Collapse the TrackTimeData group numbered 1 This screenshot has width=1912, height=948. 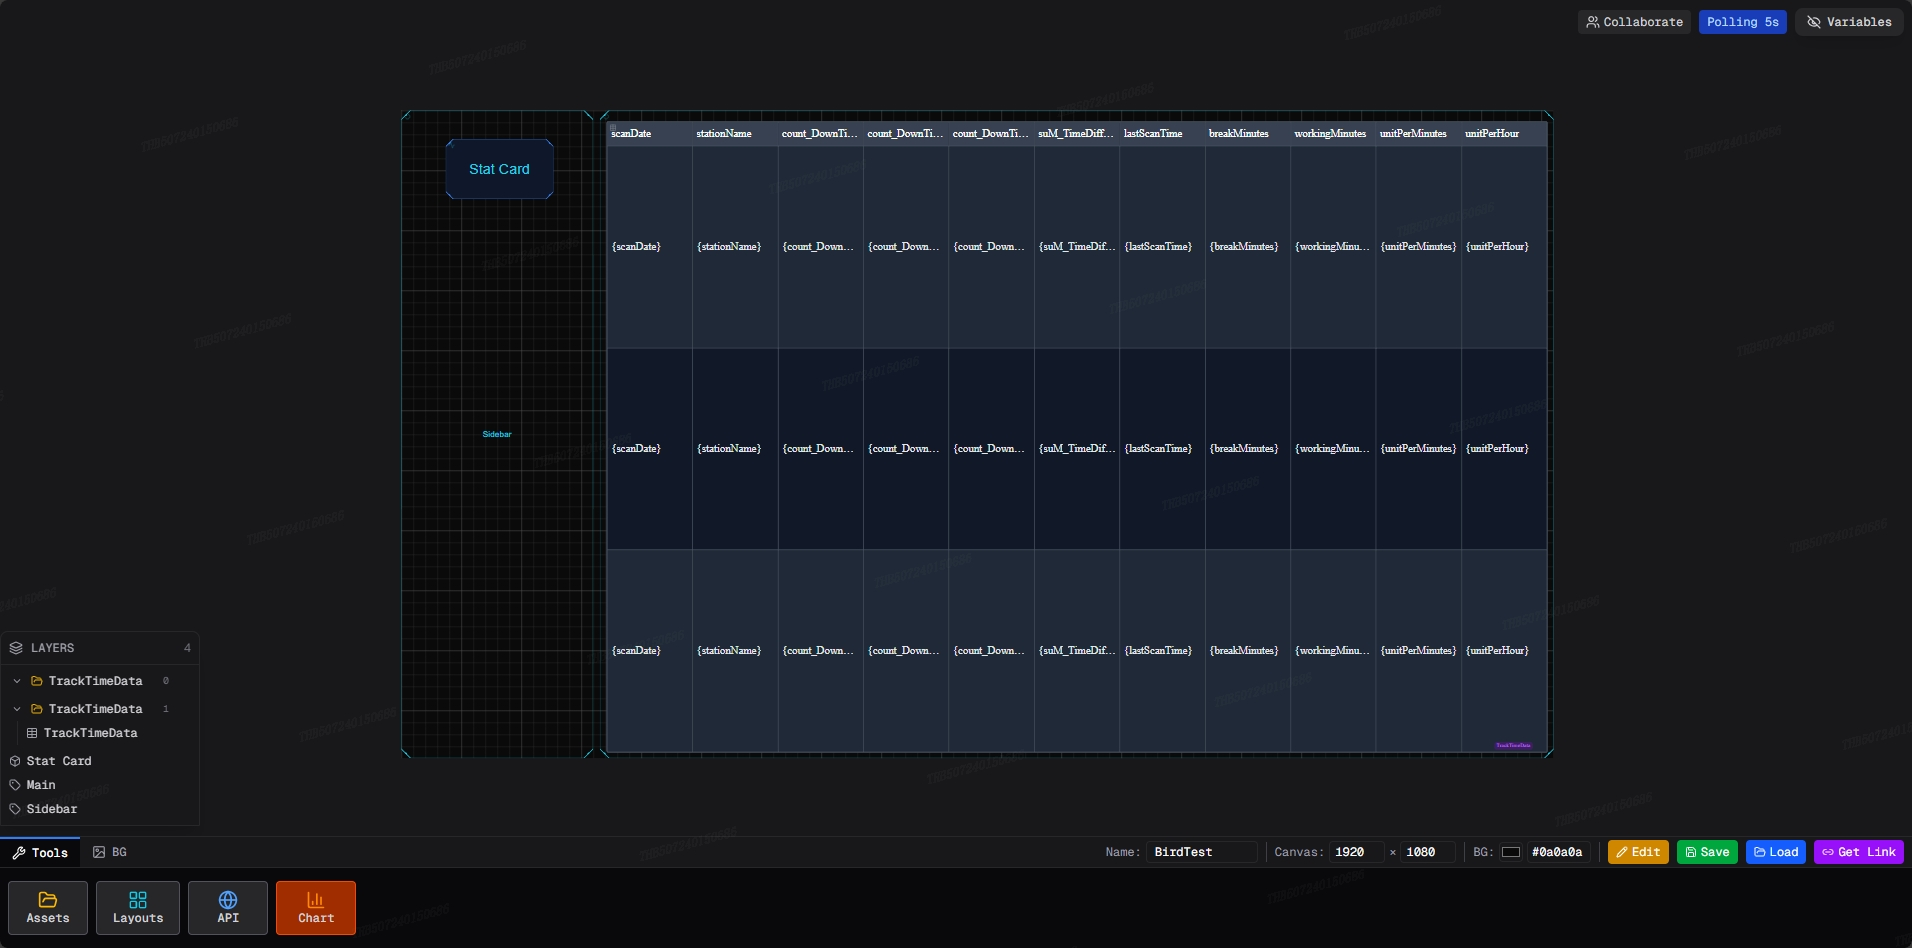[17, 709]
